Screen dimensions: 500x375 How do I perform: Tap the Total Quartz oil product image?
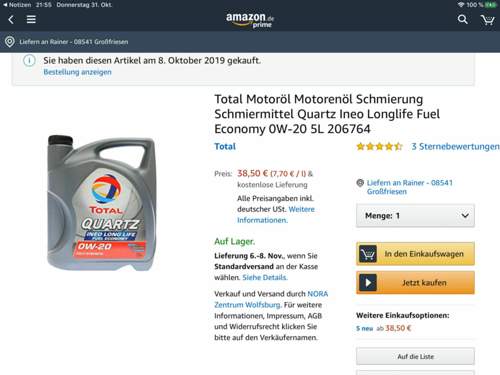(102, 202)
